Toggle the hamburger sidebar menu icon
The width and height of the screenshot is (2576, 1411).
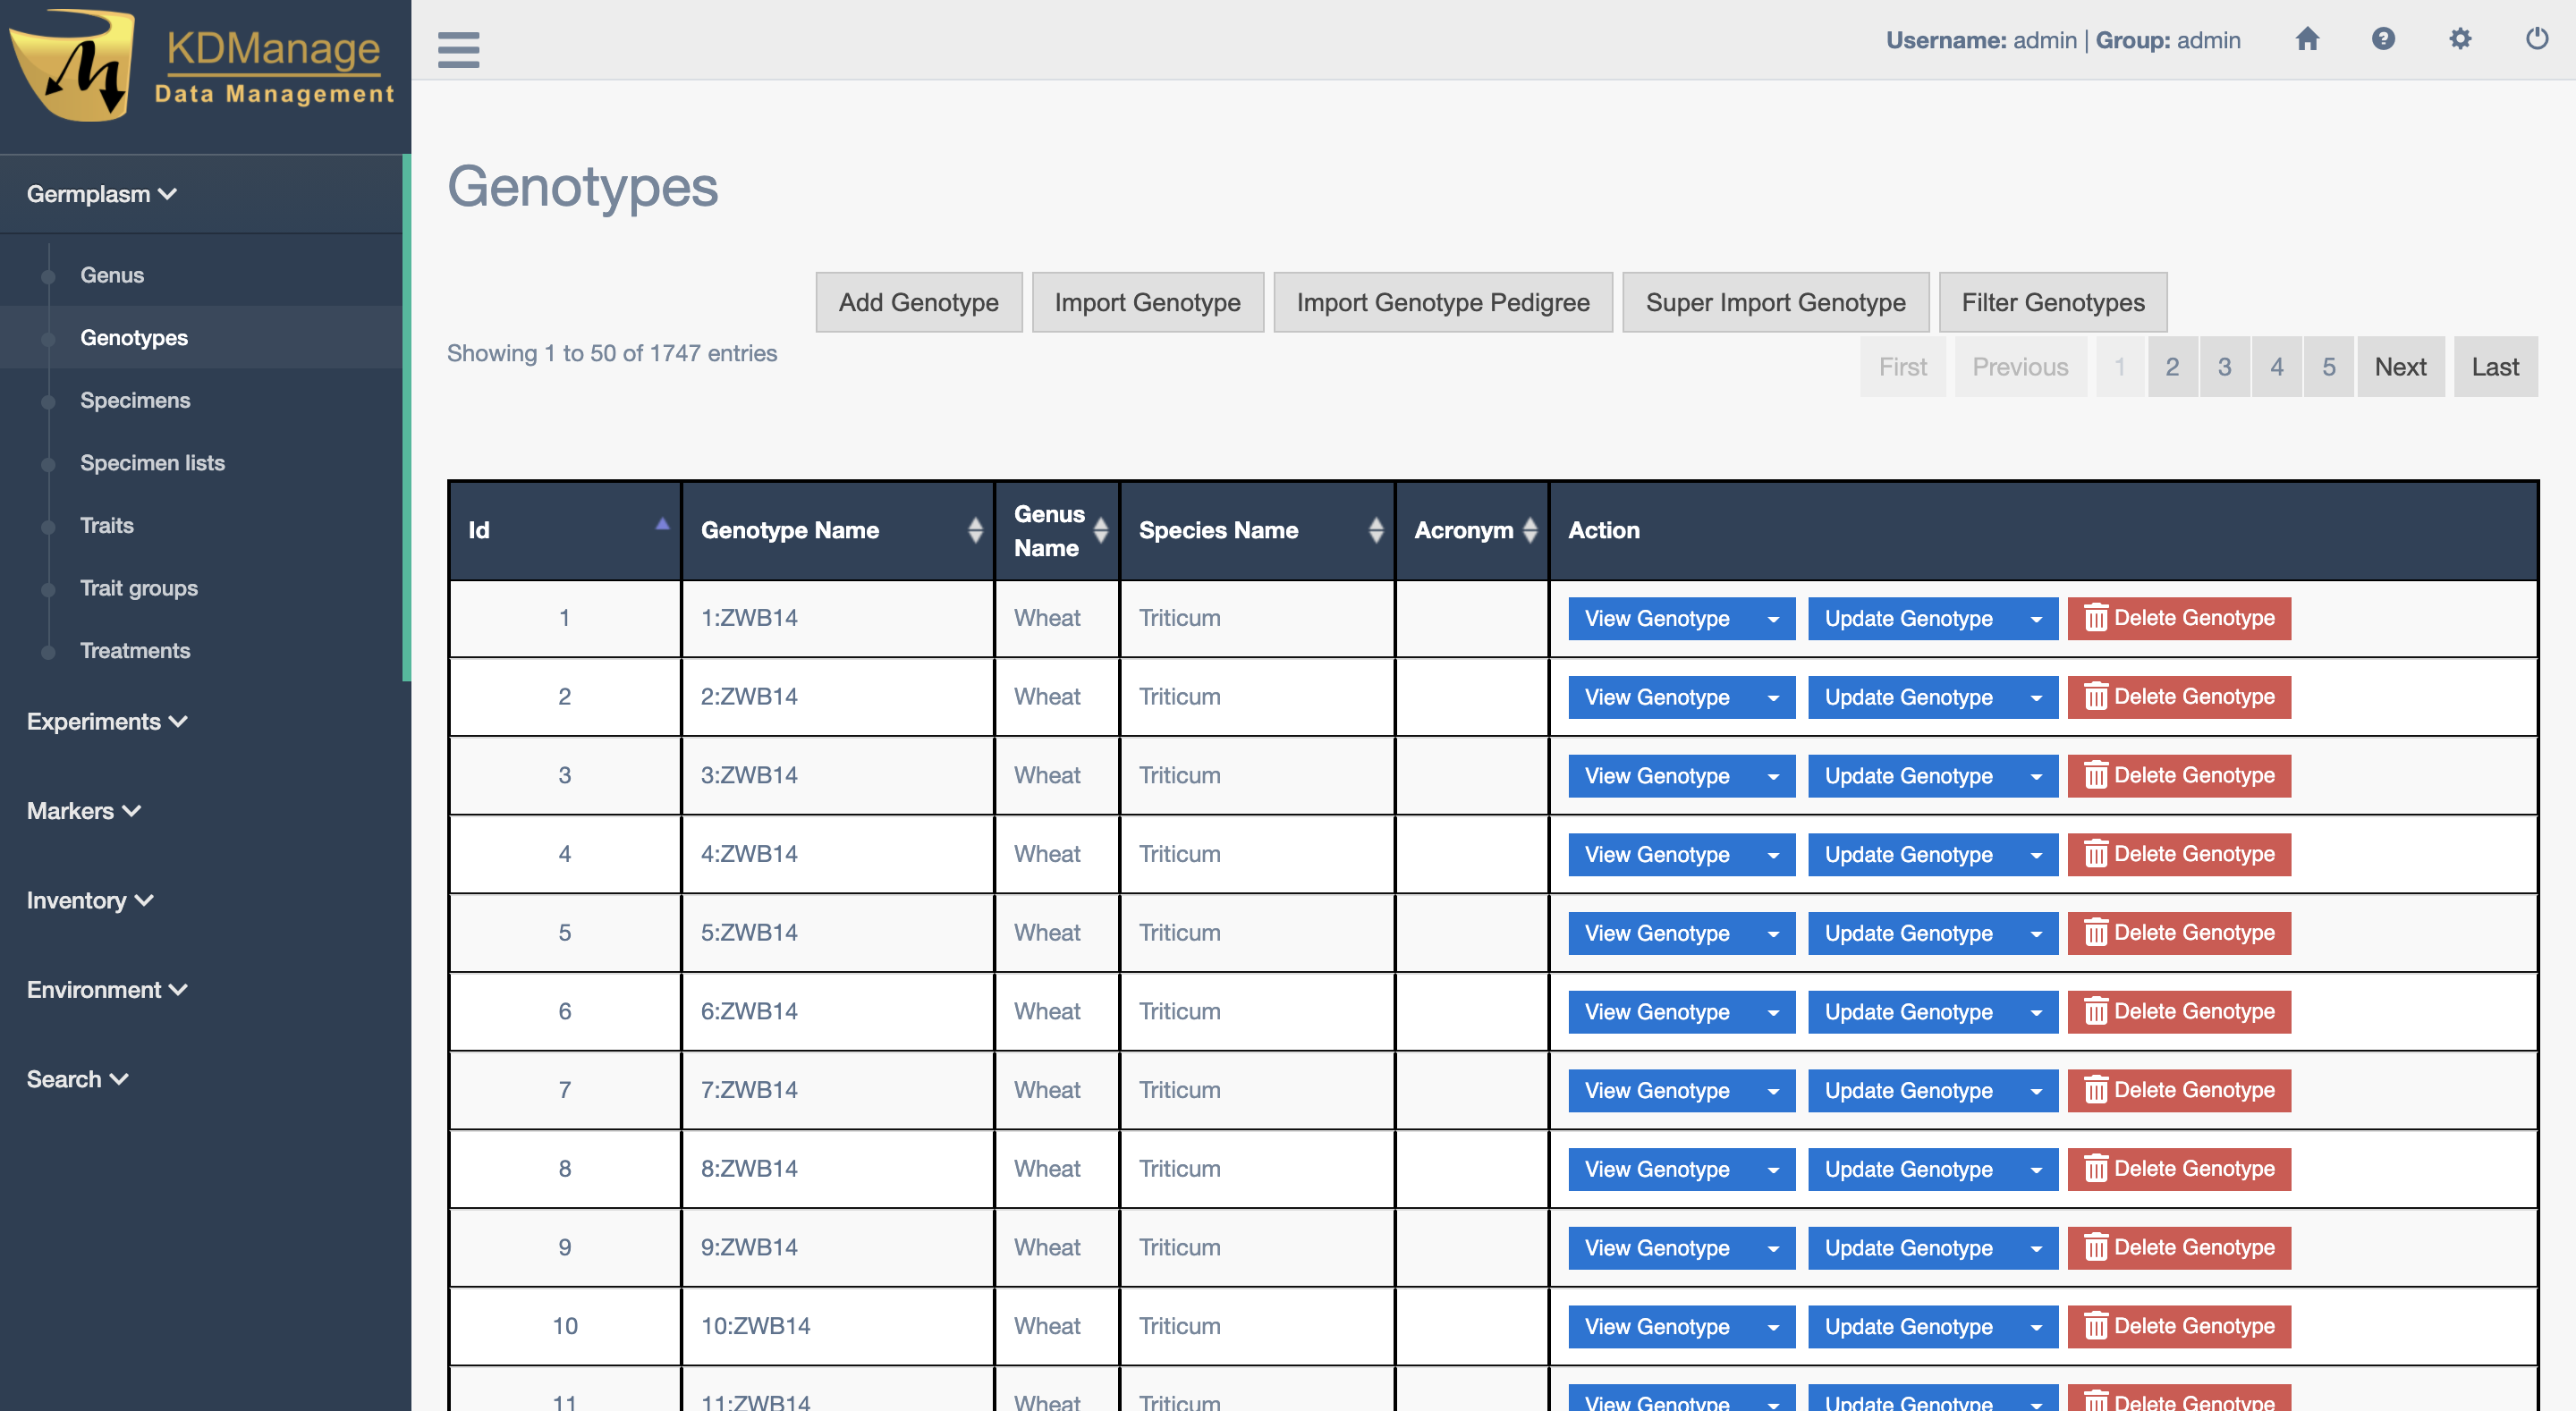pyautogui.click(x=458, y=49)
